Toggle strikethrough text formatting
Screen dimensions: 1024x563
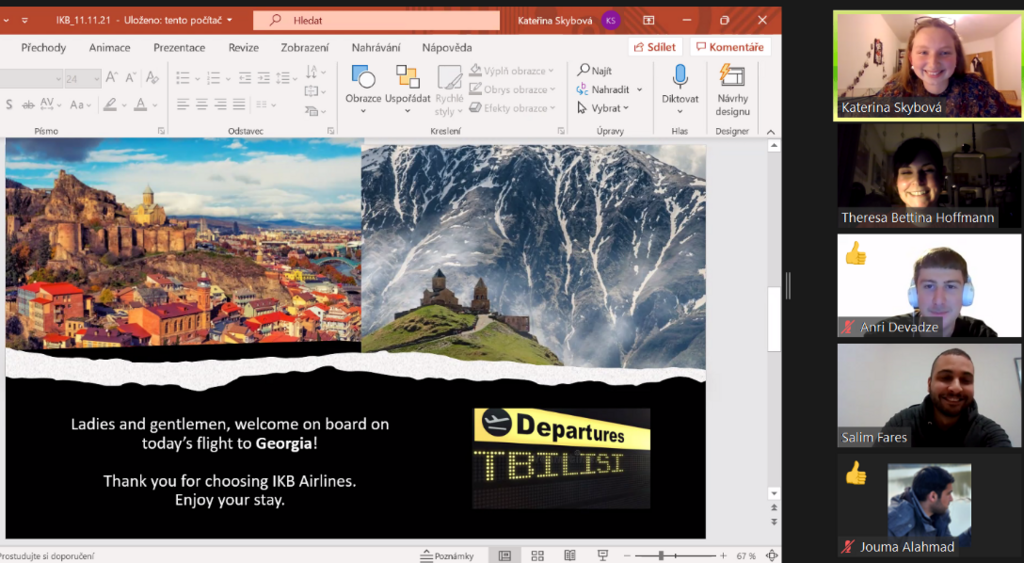point(28,105)
